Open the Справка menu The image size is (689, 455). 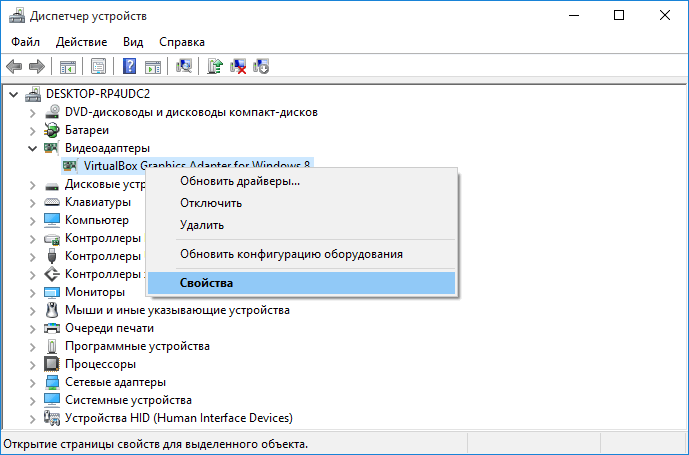click(x=182, y=42)
